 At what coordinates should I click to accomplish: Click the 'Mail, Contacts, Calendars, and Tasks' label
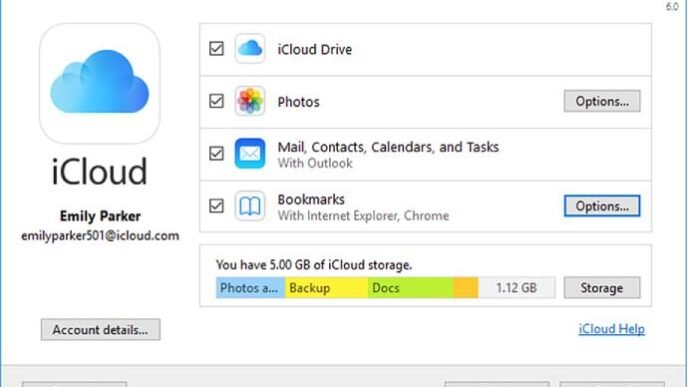click(x=388, y=147)
